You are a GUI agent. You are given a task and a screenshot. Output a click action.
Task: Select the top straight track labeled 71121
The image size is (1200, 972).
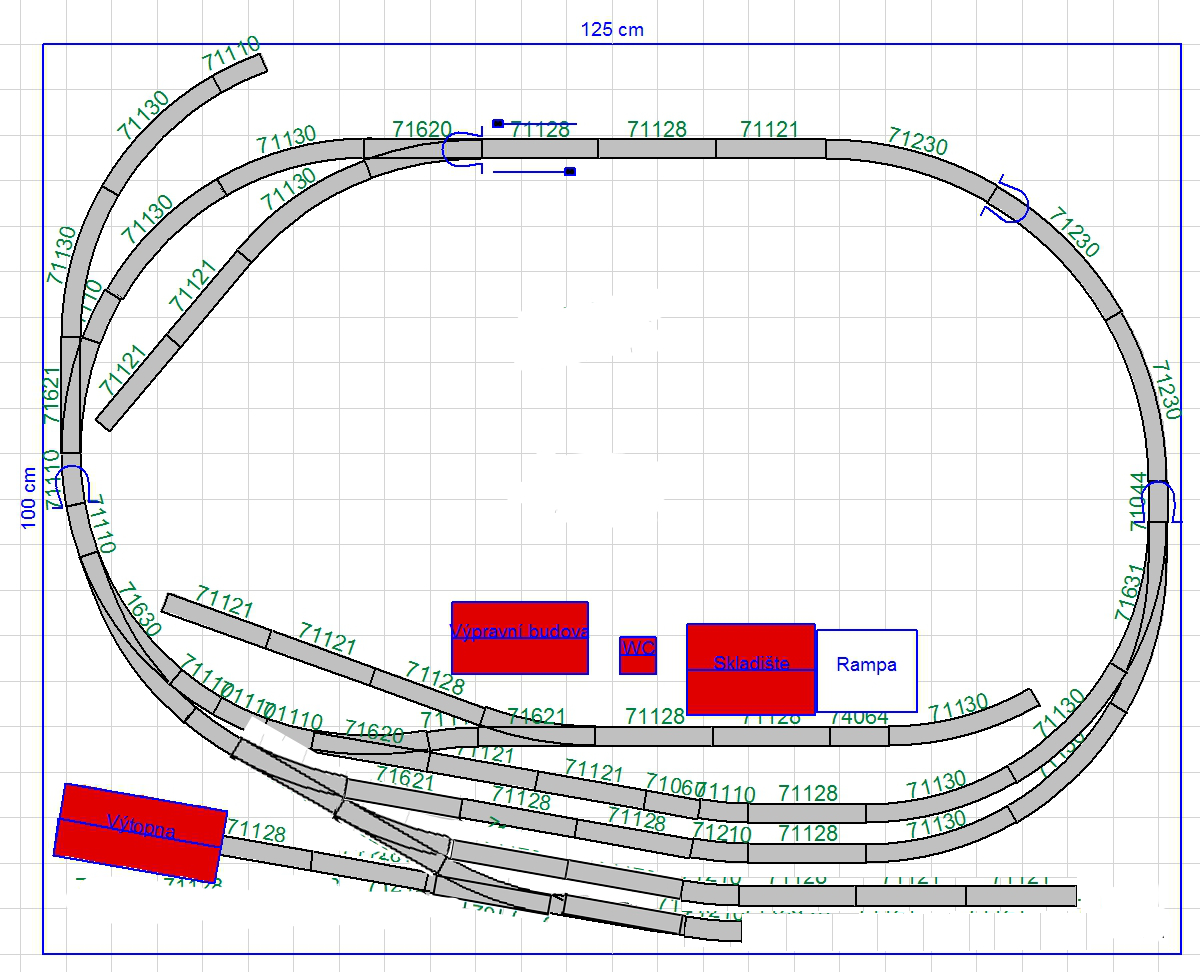pyautogui.click(x=770, y=149)
